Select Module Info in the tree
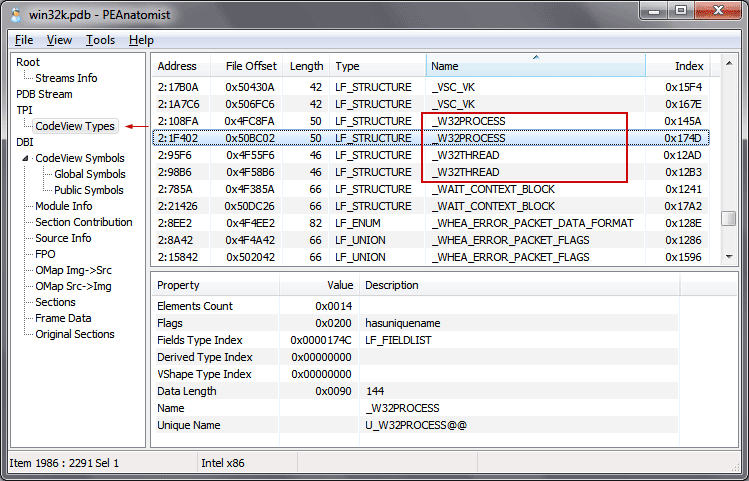Image resolution: width=749 pixels, height=481 pixels. [x=64, y=206]
